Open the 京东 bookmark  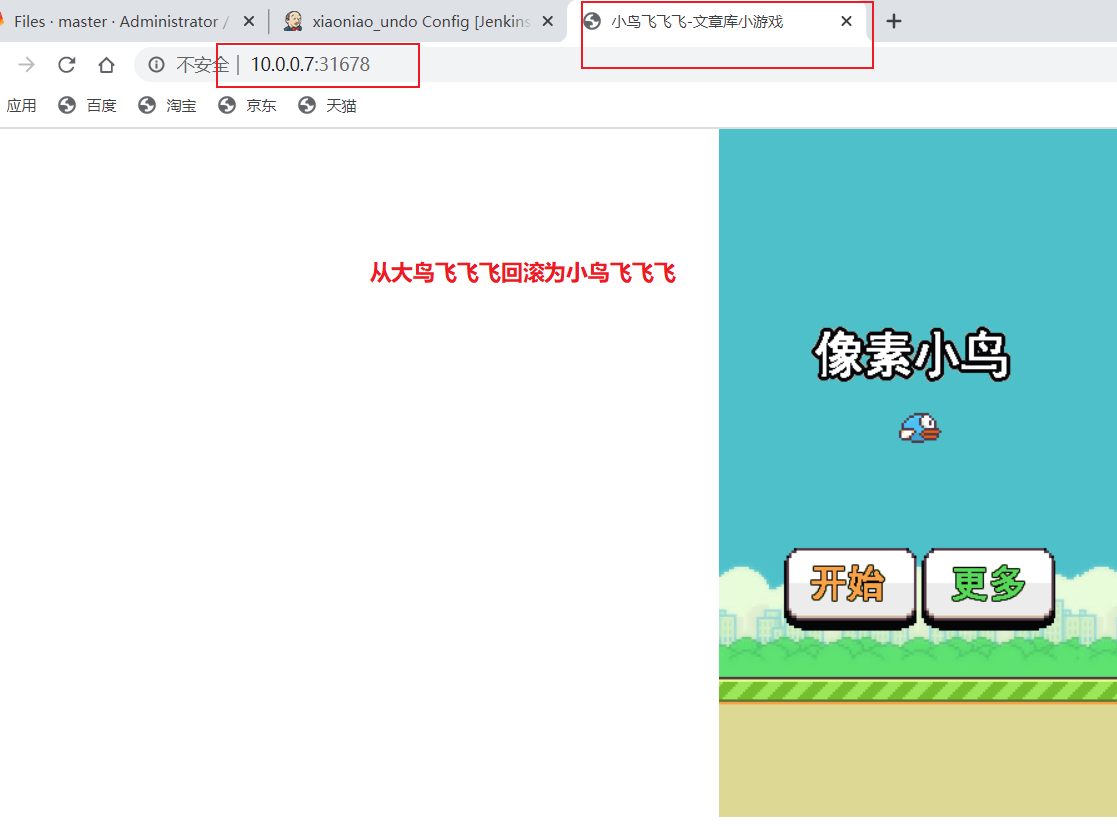pyautogui.click(x=248, y=105)
